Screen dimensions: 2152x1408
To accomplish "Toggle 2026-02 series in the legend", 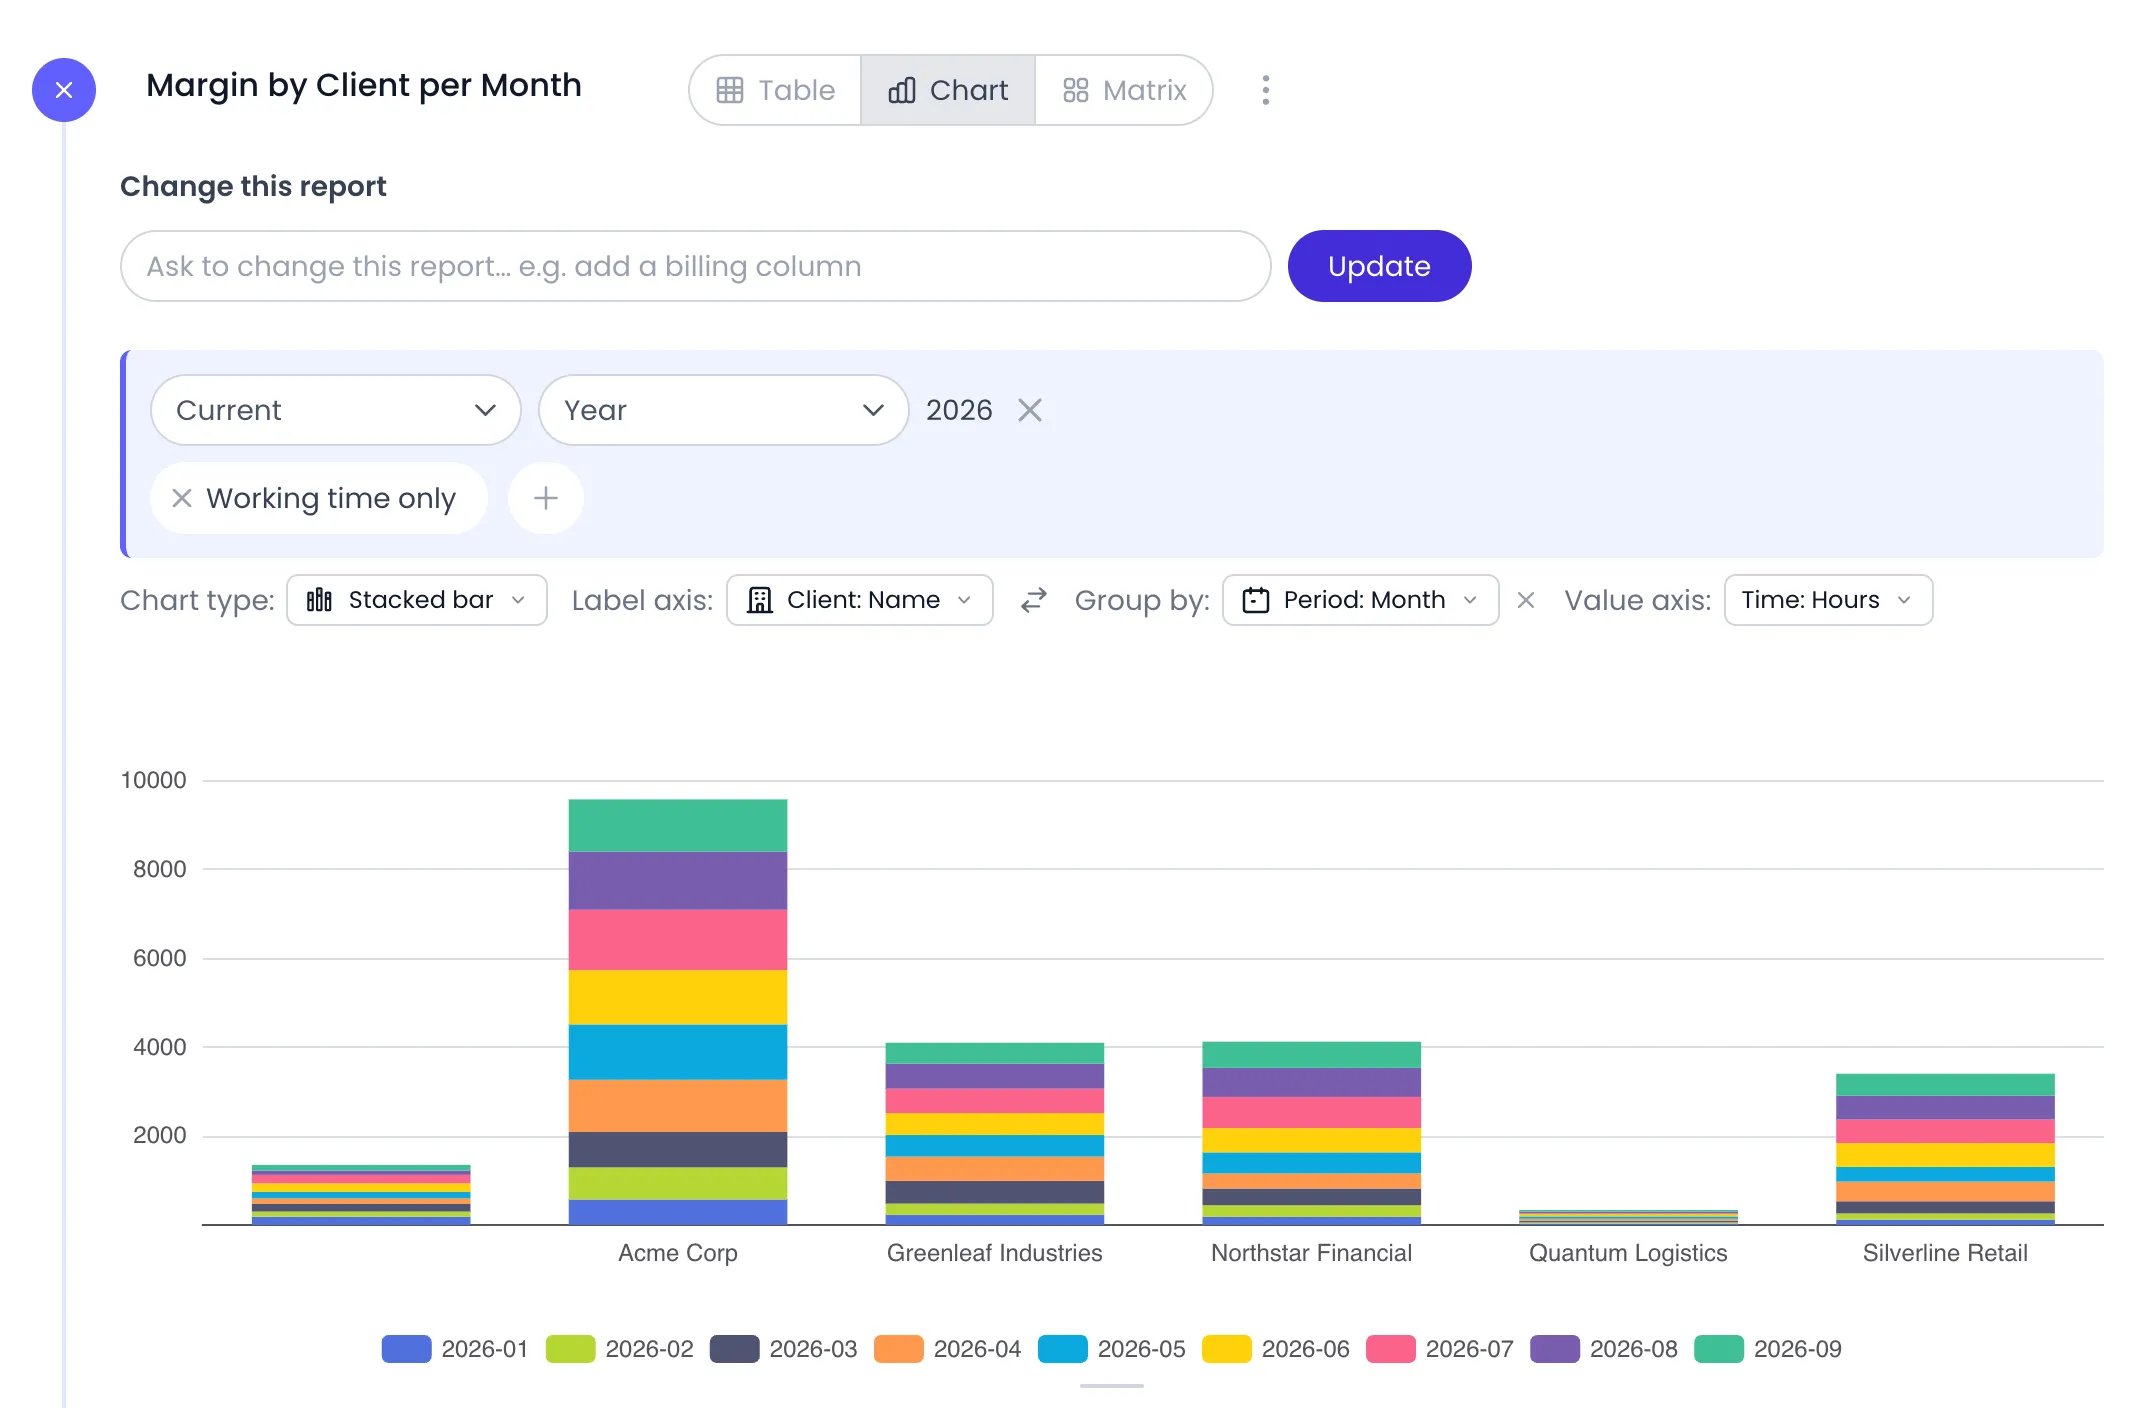I will (620, 1349).
